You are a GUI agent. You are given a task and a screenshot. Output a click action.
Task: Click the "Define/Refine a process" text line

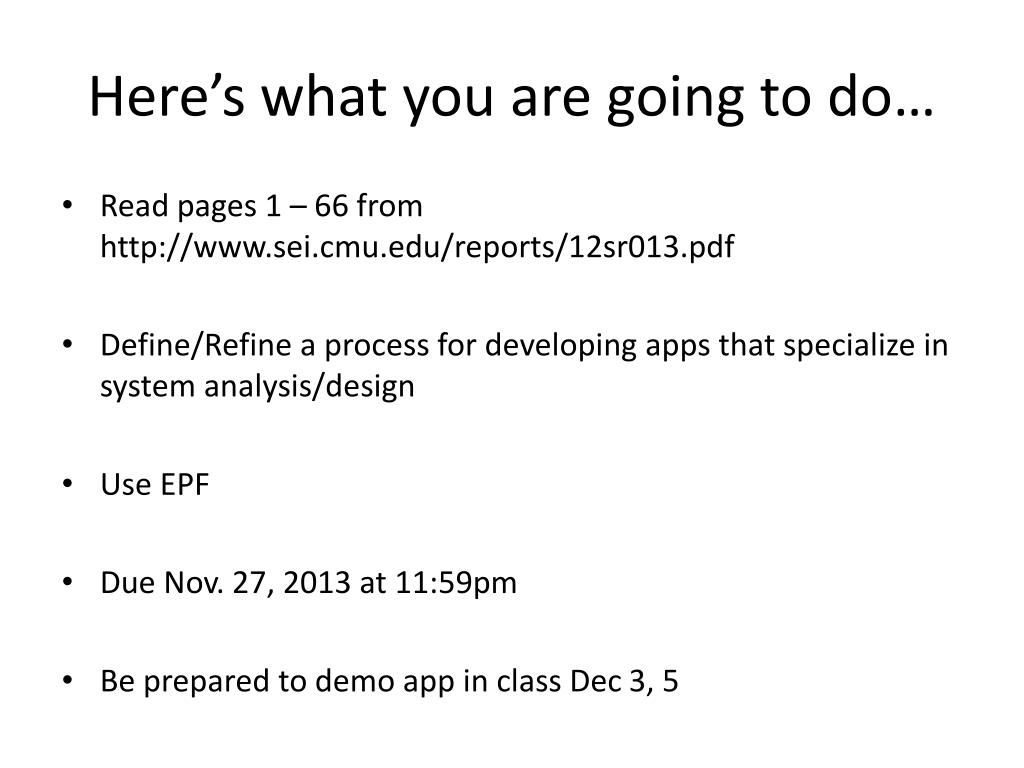click(x=524, y=346)
